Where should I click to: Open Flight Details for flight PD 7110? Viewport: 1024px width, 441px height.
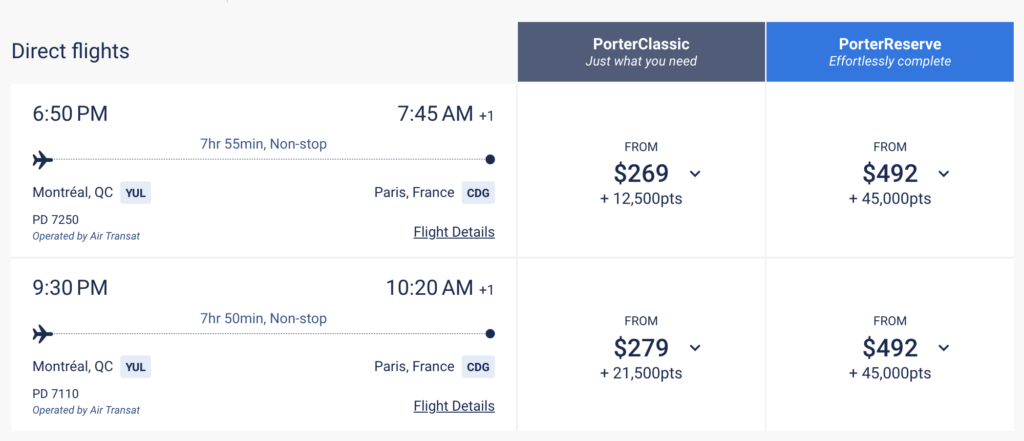coord(454,406)
